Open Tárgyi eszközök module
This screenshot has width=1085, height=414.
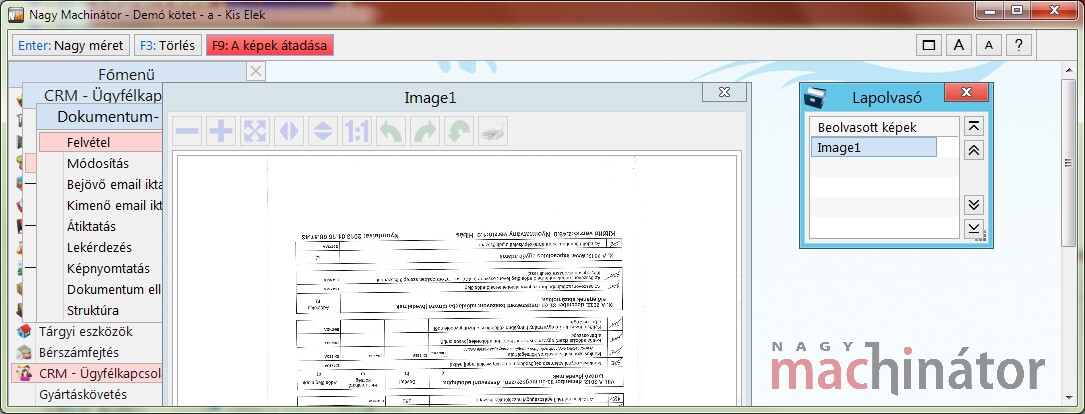[86, 332]
